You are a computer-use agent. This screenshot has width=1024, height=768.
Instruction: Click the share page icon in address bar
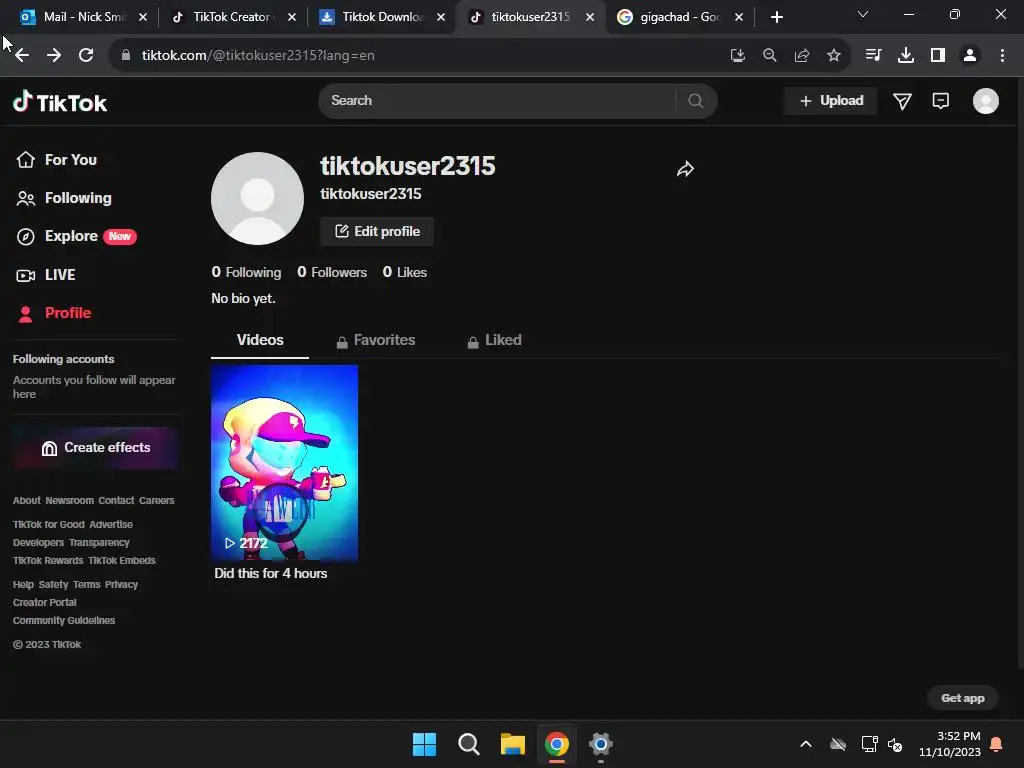[802, 56]
